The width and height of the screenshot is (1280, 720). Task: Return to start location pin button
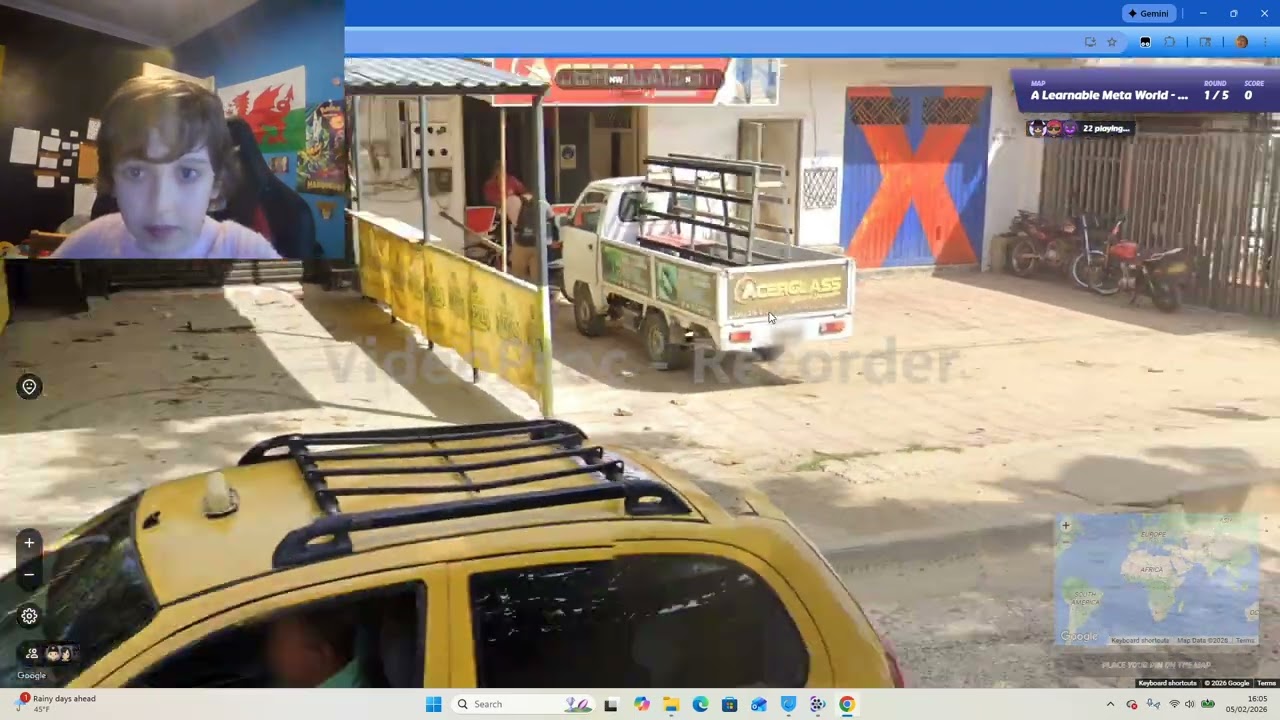(x=29, y=387)
